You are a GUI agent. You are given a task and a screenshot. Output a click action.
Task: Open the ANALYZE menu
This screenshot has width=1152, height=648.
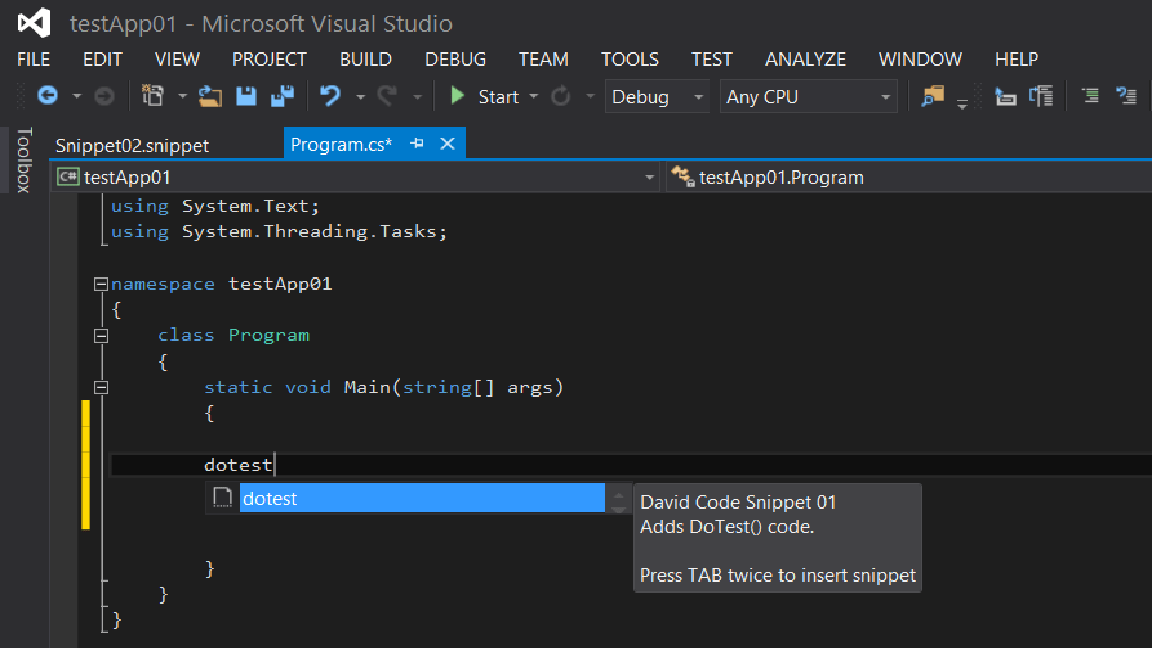[x=805, y=59]
